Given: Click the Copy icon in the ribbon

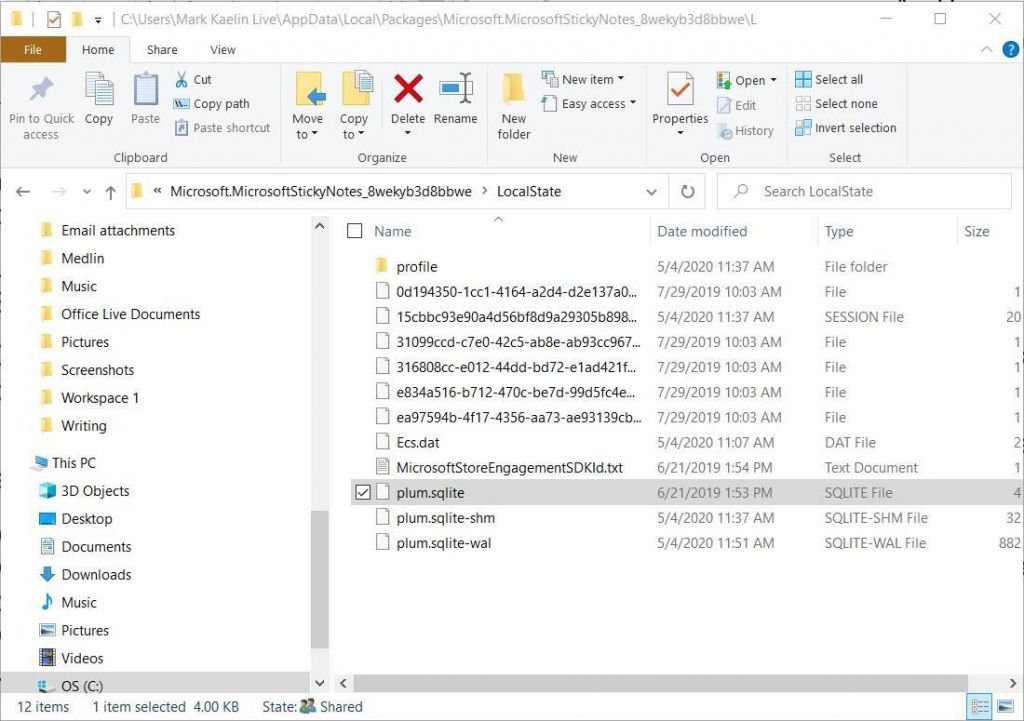Looking at the screenshot, I should [98, 104].
